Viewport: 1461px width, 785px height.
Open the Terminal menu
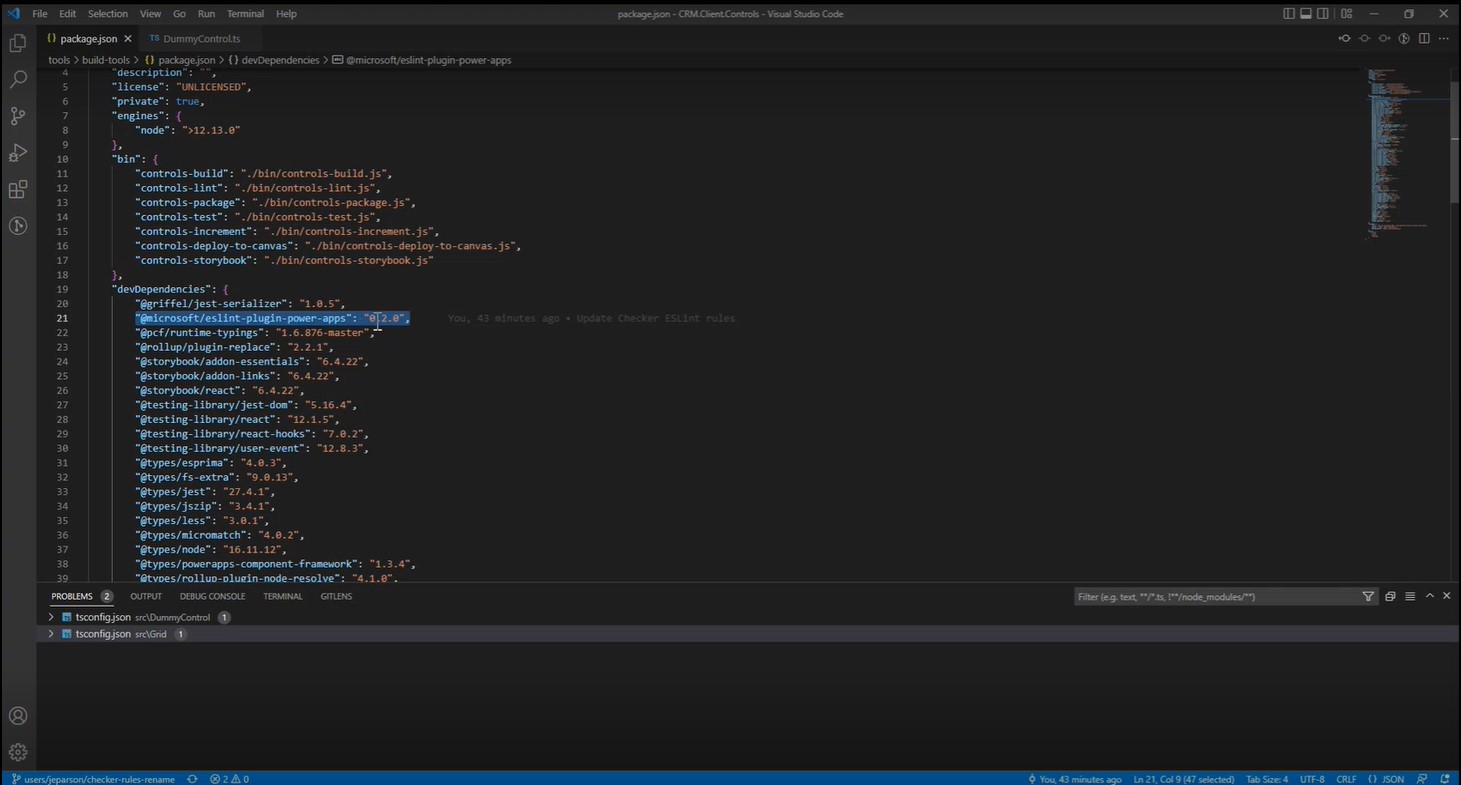[245, 13]
